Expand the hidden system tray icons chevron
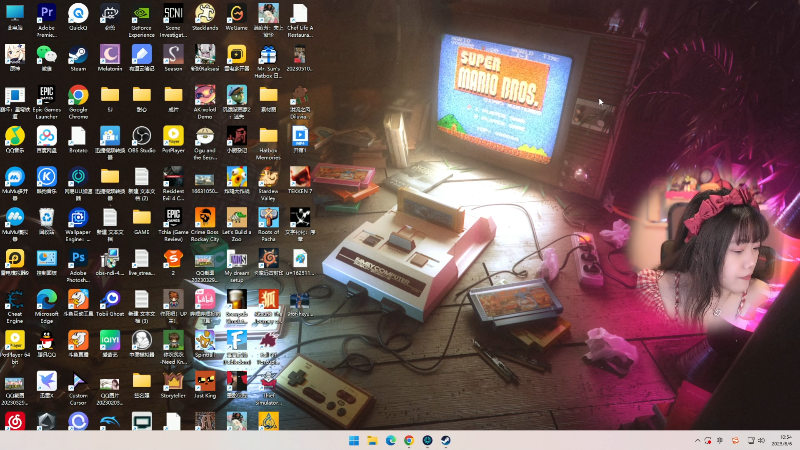The height and width of the screenshot is (450, 800). click(x=697, y=440)
